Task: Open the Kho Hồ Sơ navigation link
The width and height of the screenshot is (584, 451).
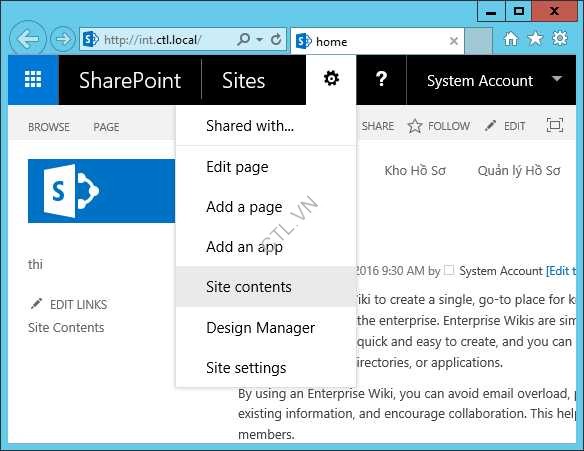Action: point(415,171)
